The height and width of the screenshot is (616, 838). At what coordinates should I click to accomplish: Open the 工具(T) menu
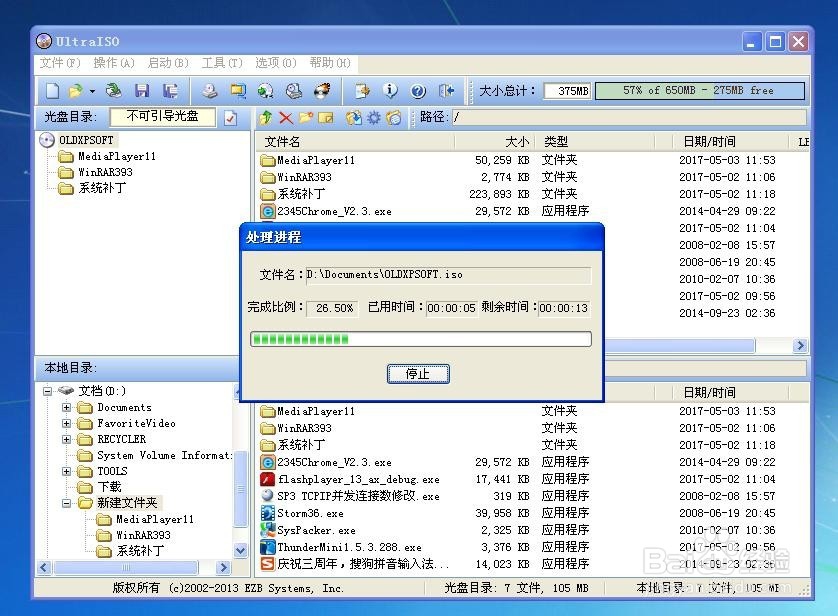point(222,63)
